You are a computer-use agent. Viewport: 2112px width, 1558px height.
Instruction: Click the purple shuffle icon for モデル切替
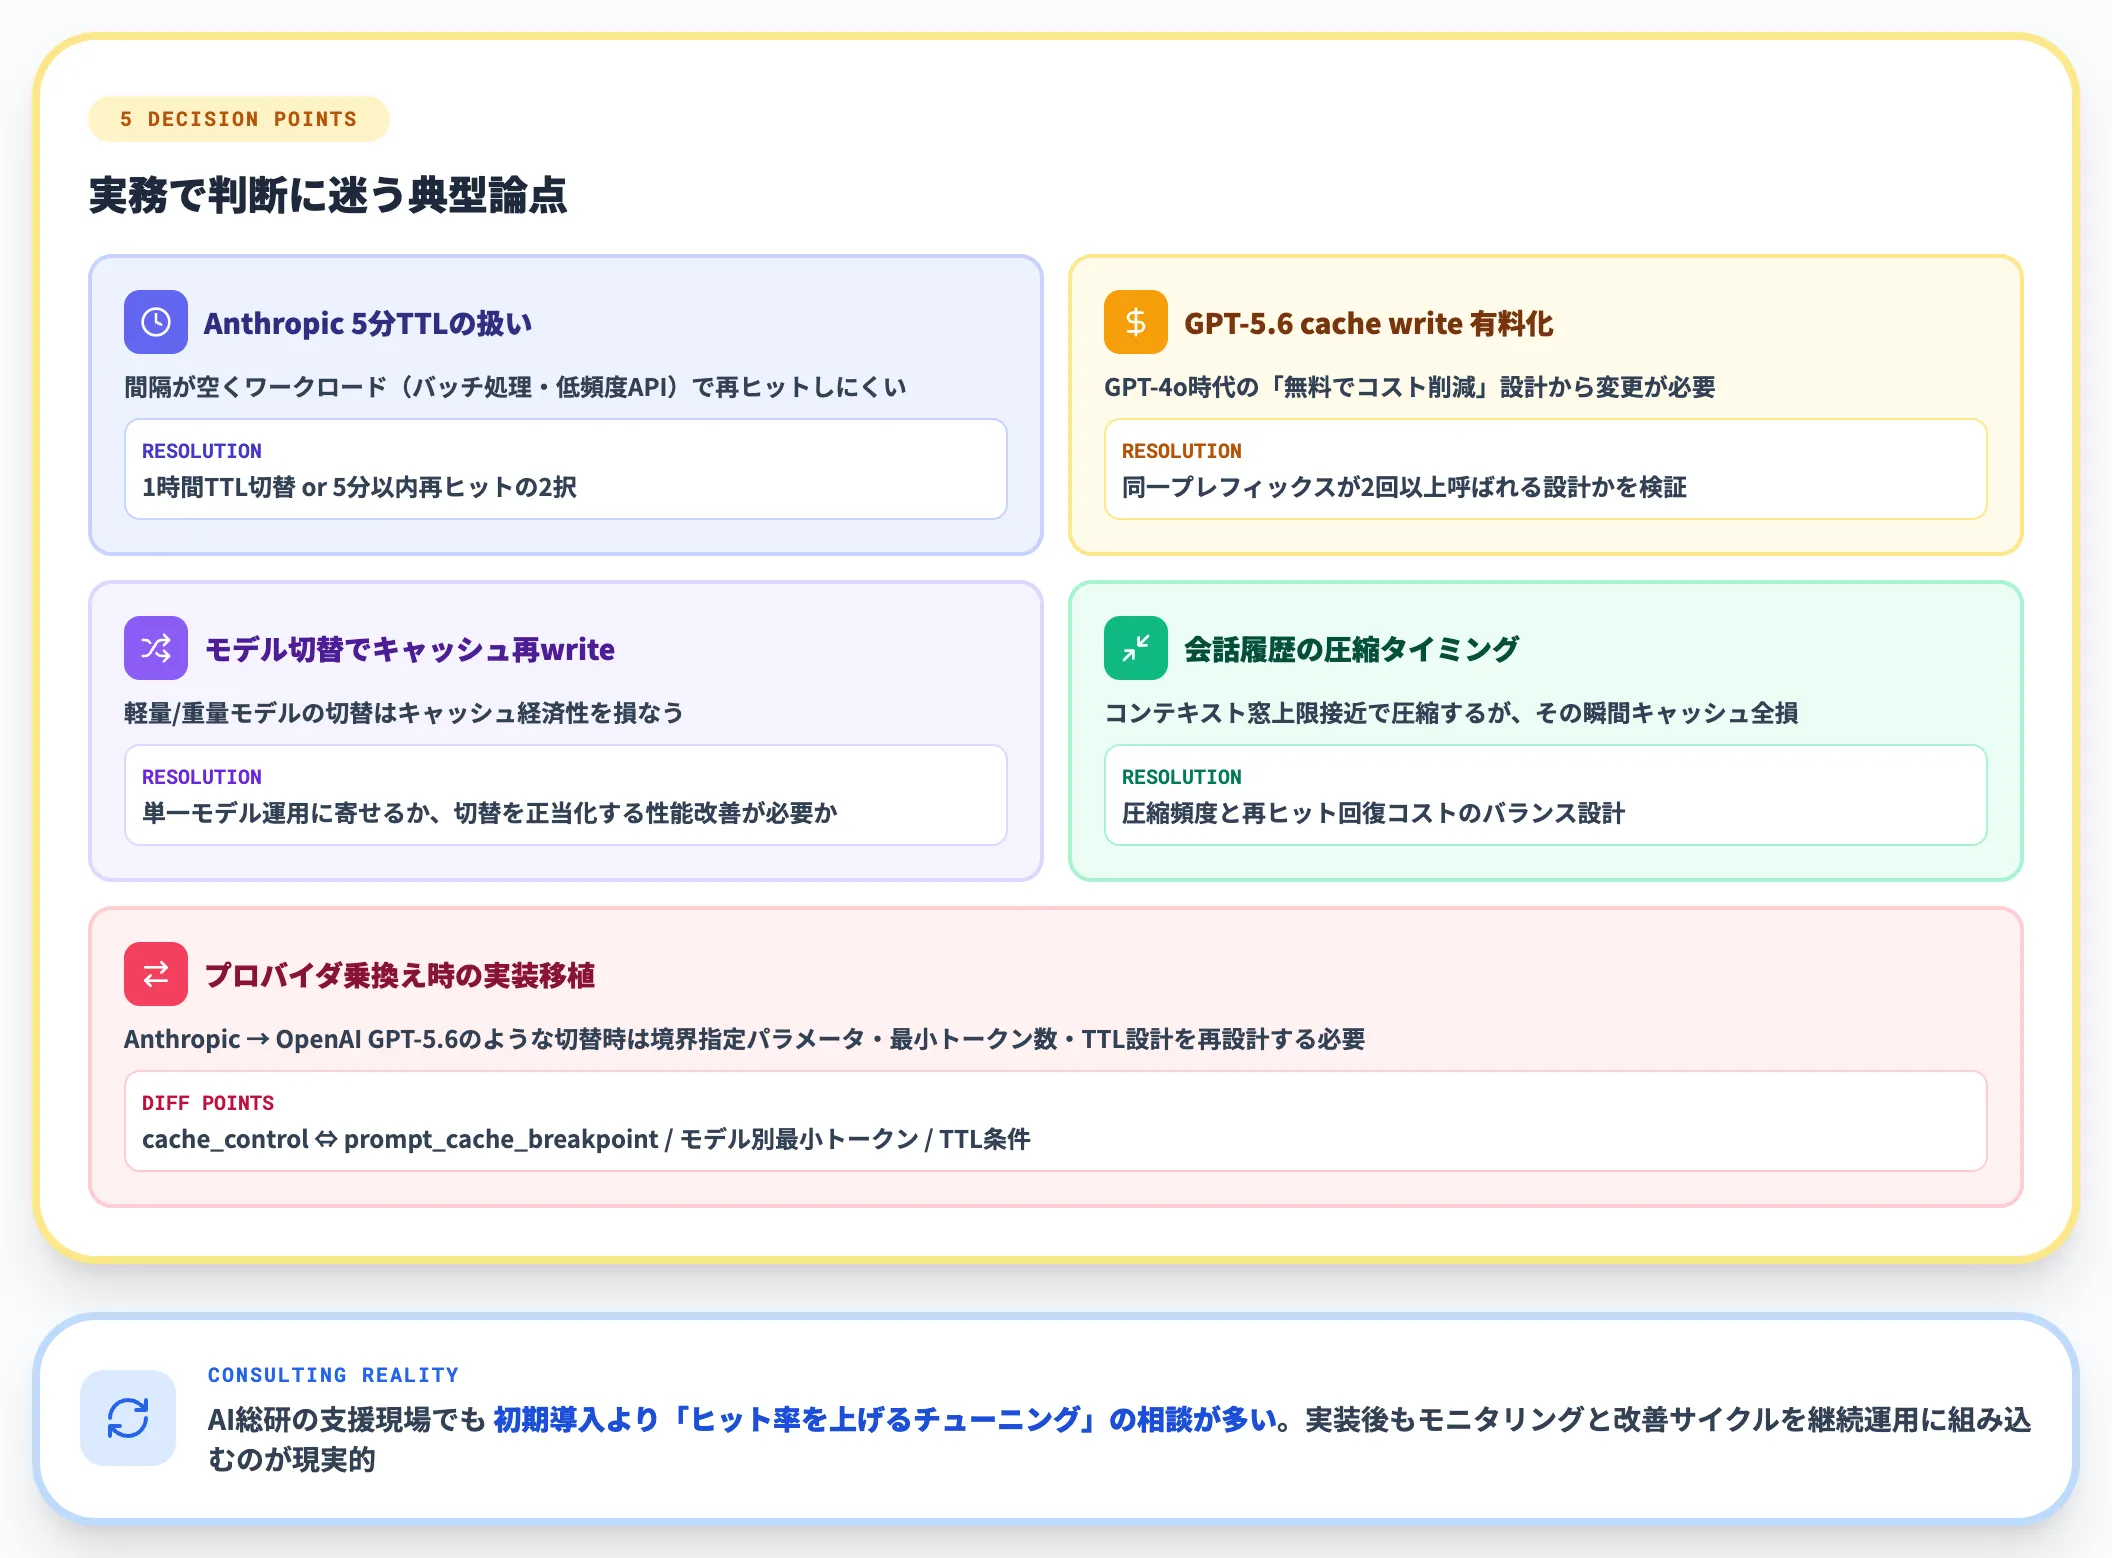tap(156, 648)
